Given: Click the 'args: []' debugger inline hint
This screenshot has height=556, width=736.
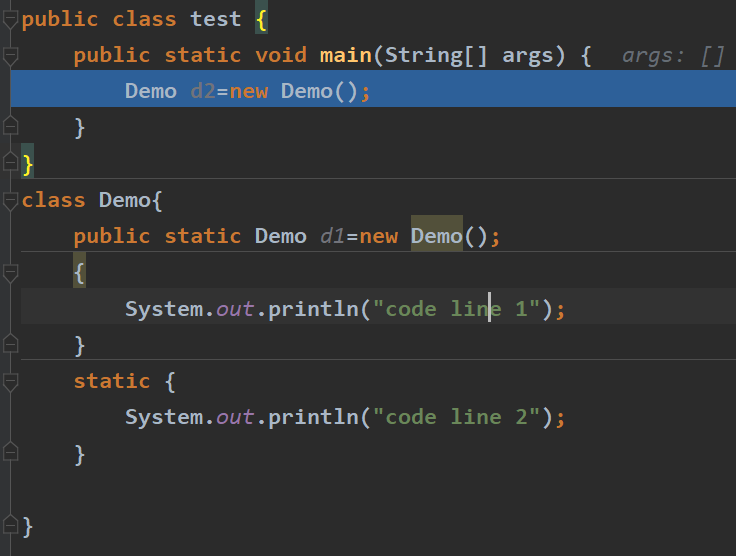Looking at the screenshot, I should 673,56.
